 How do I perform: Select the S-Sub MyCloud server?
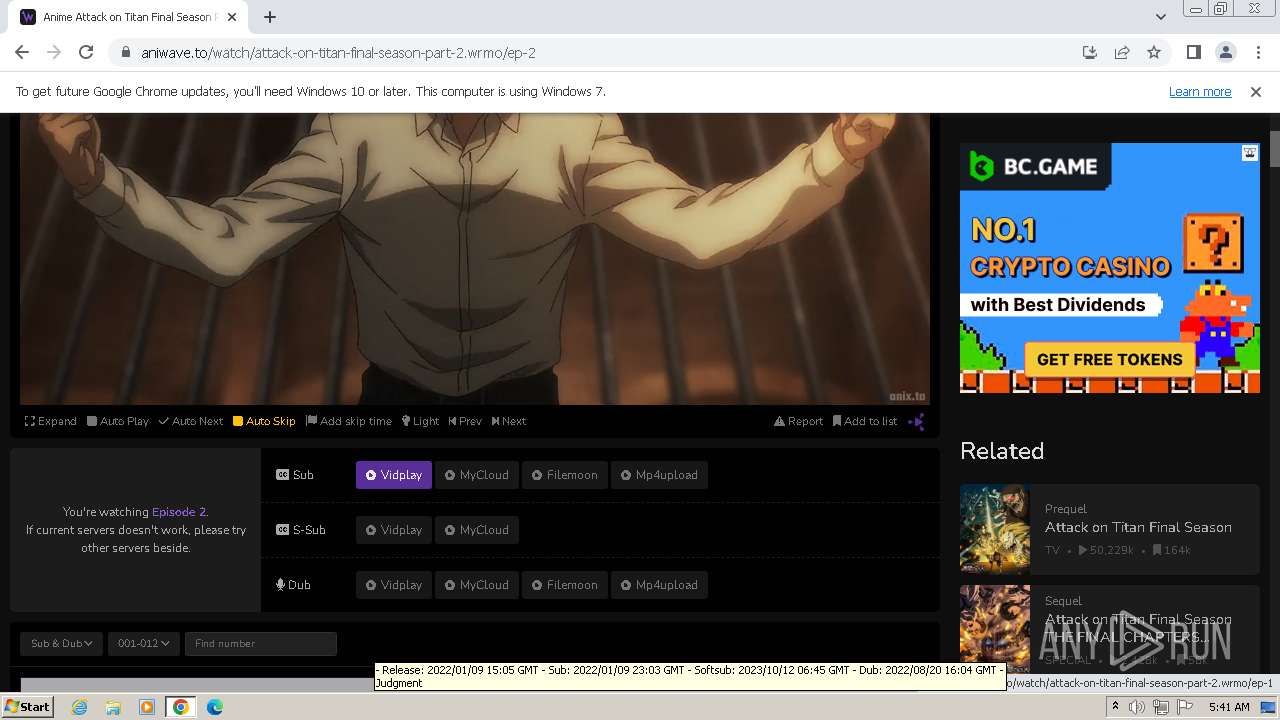(477, 530)
